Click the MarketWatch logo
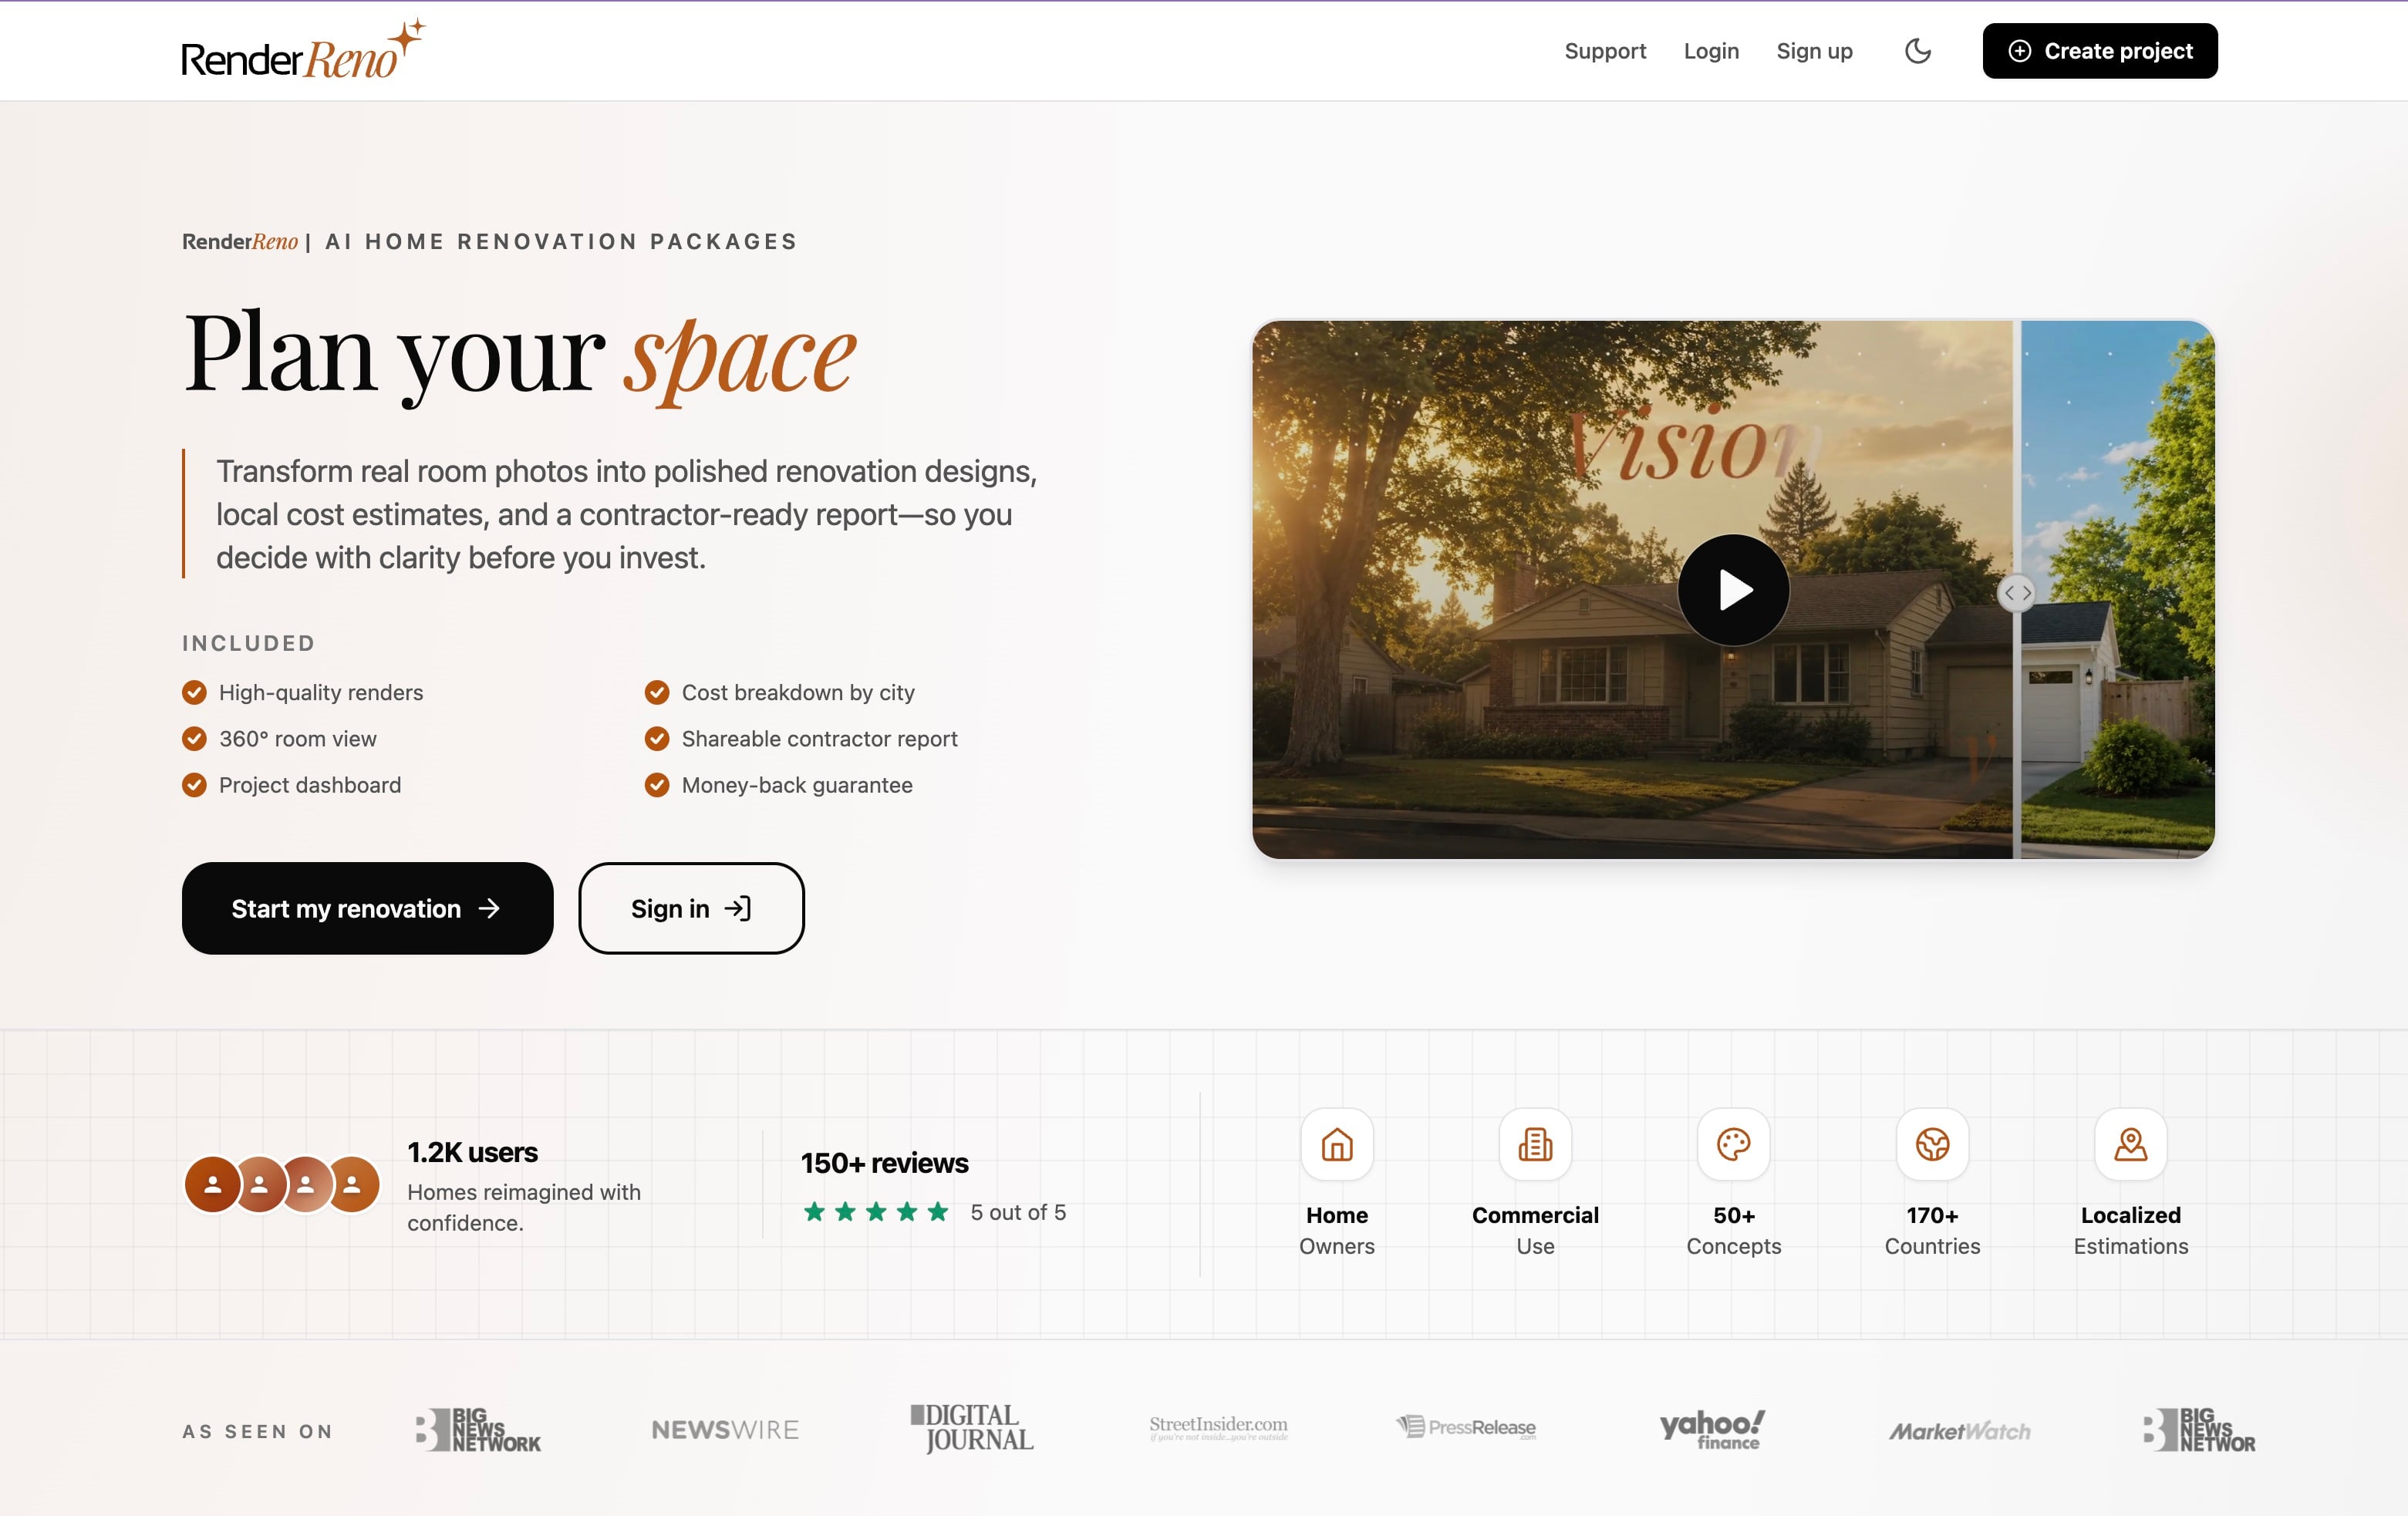The height and width of the screenshot is (1516, 2408). click(x=1958, y=1431)
